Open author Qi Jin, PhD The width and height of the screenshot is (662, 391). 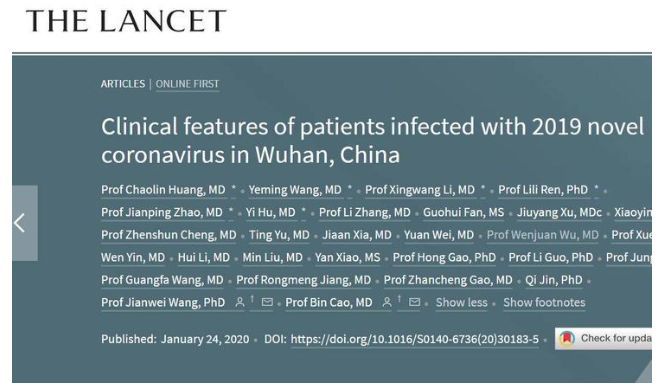point(553,280)
